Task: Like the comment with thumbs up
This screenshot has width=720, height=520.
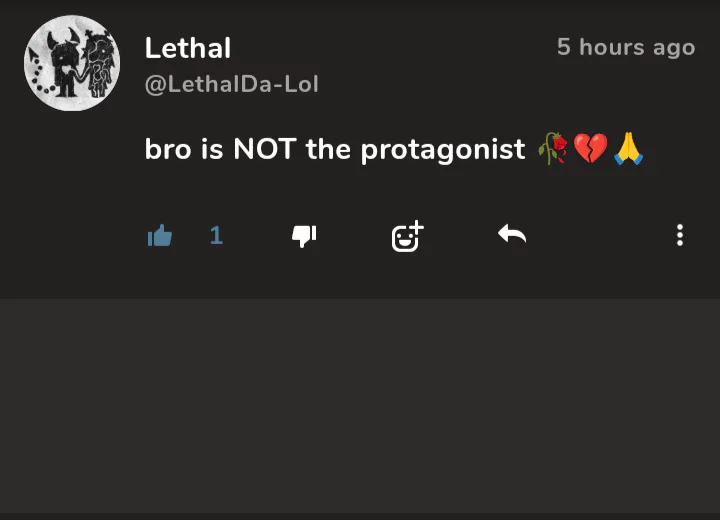Action: pos(160,236)
